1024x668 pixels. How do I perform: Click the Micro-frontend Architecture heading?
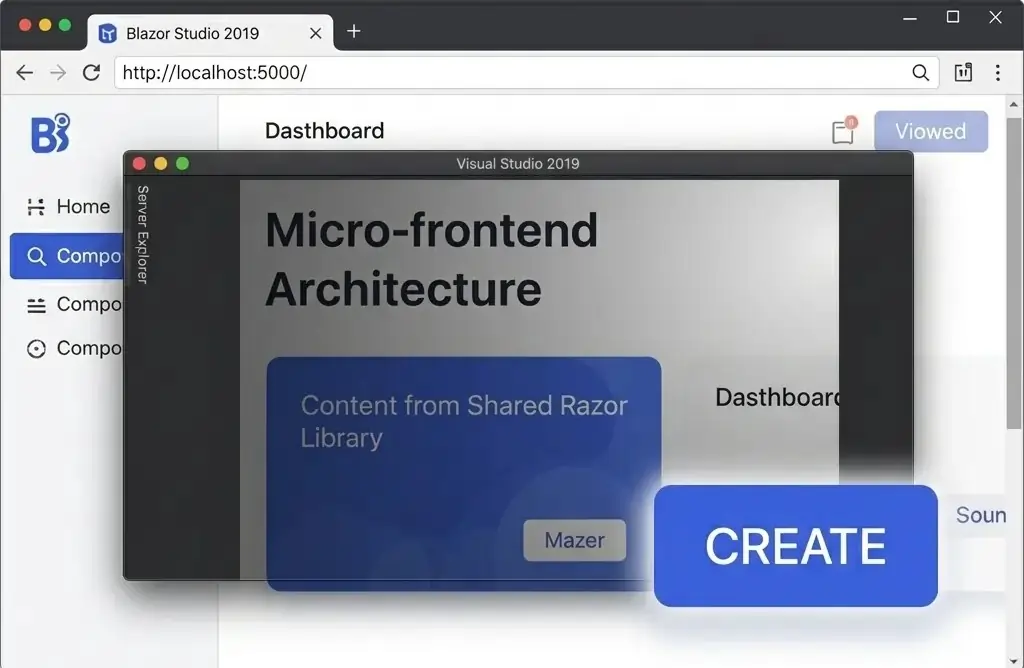(x=431, y=259)
